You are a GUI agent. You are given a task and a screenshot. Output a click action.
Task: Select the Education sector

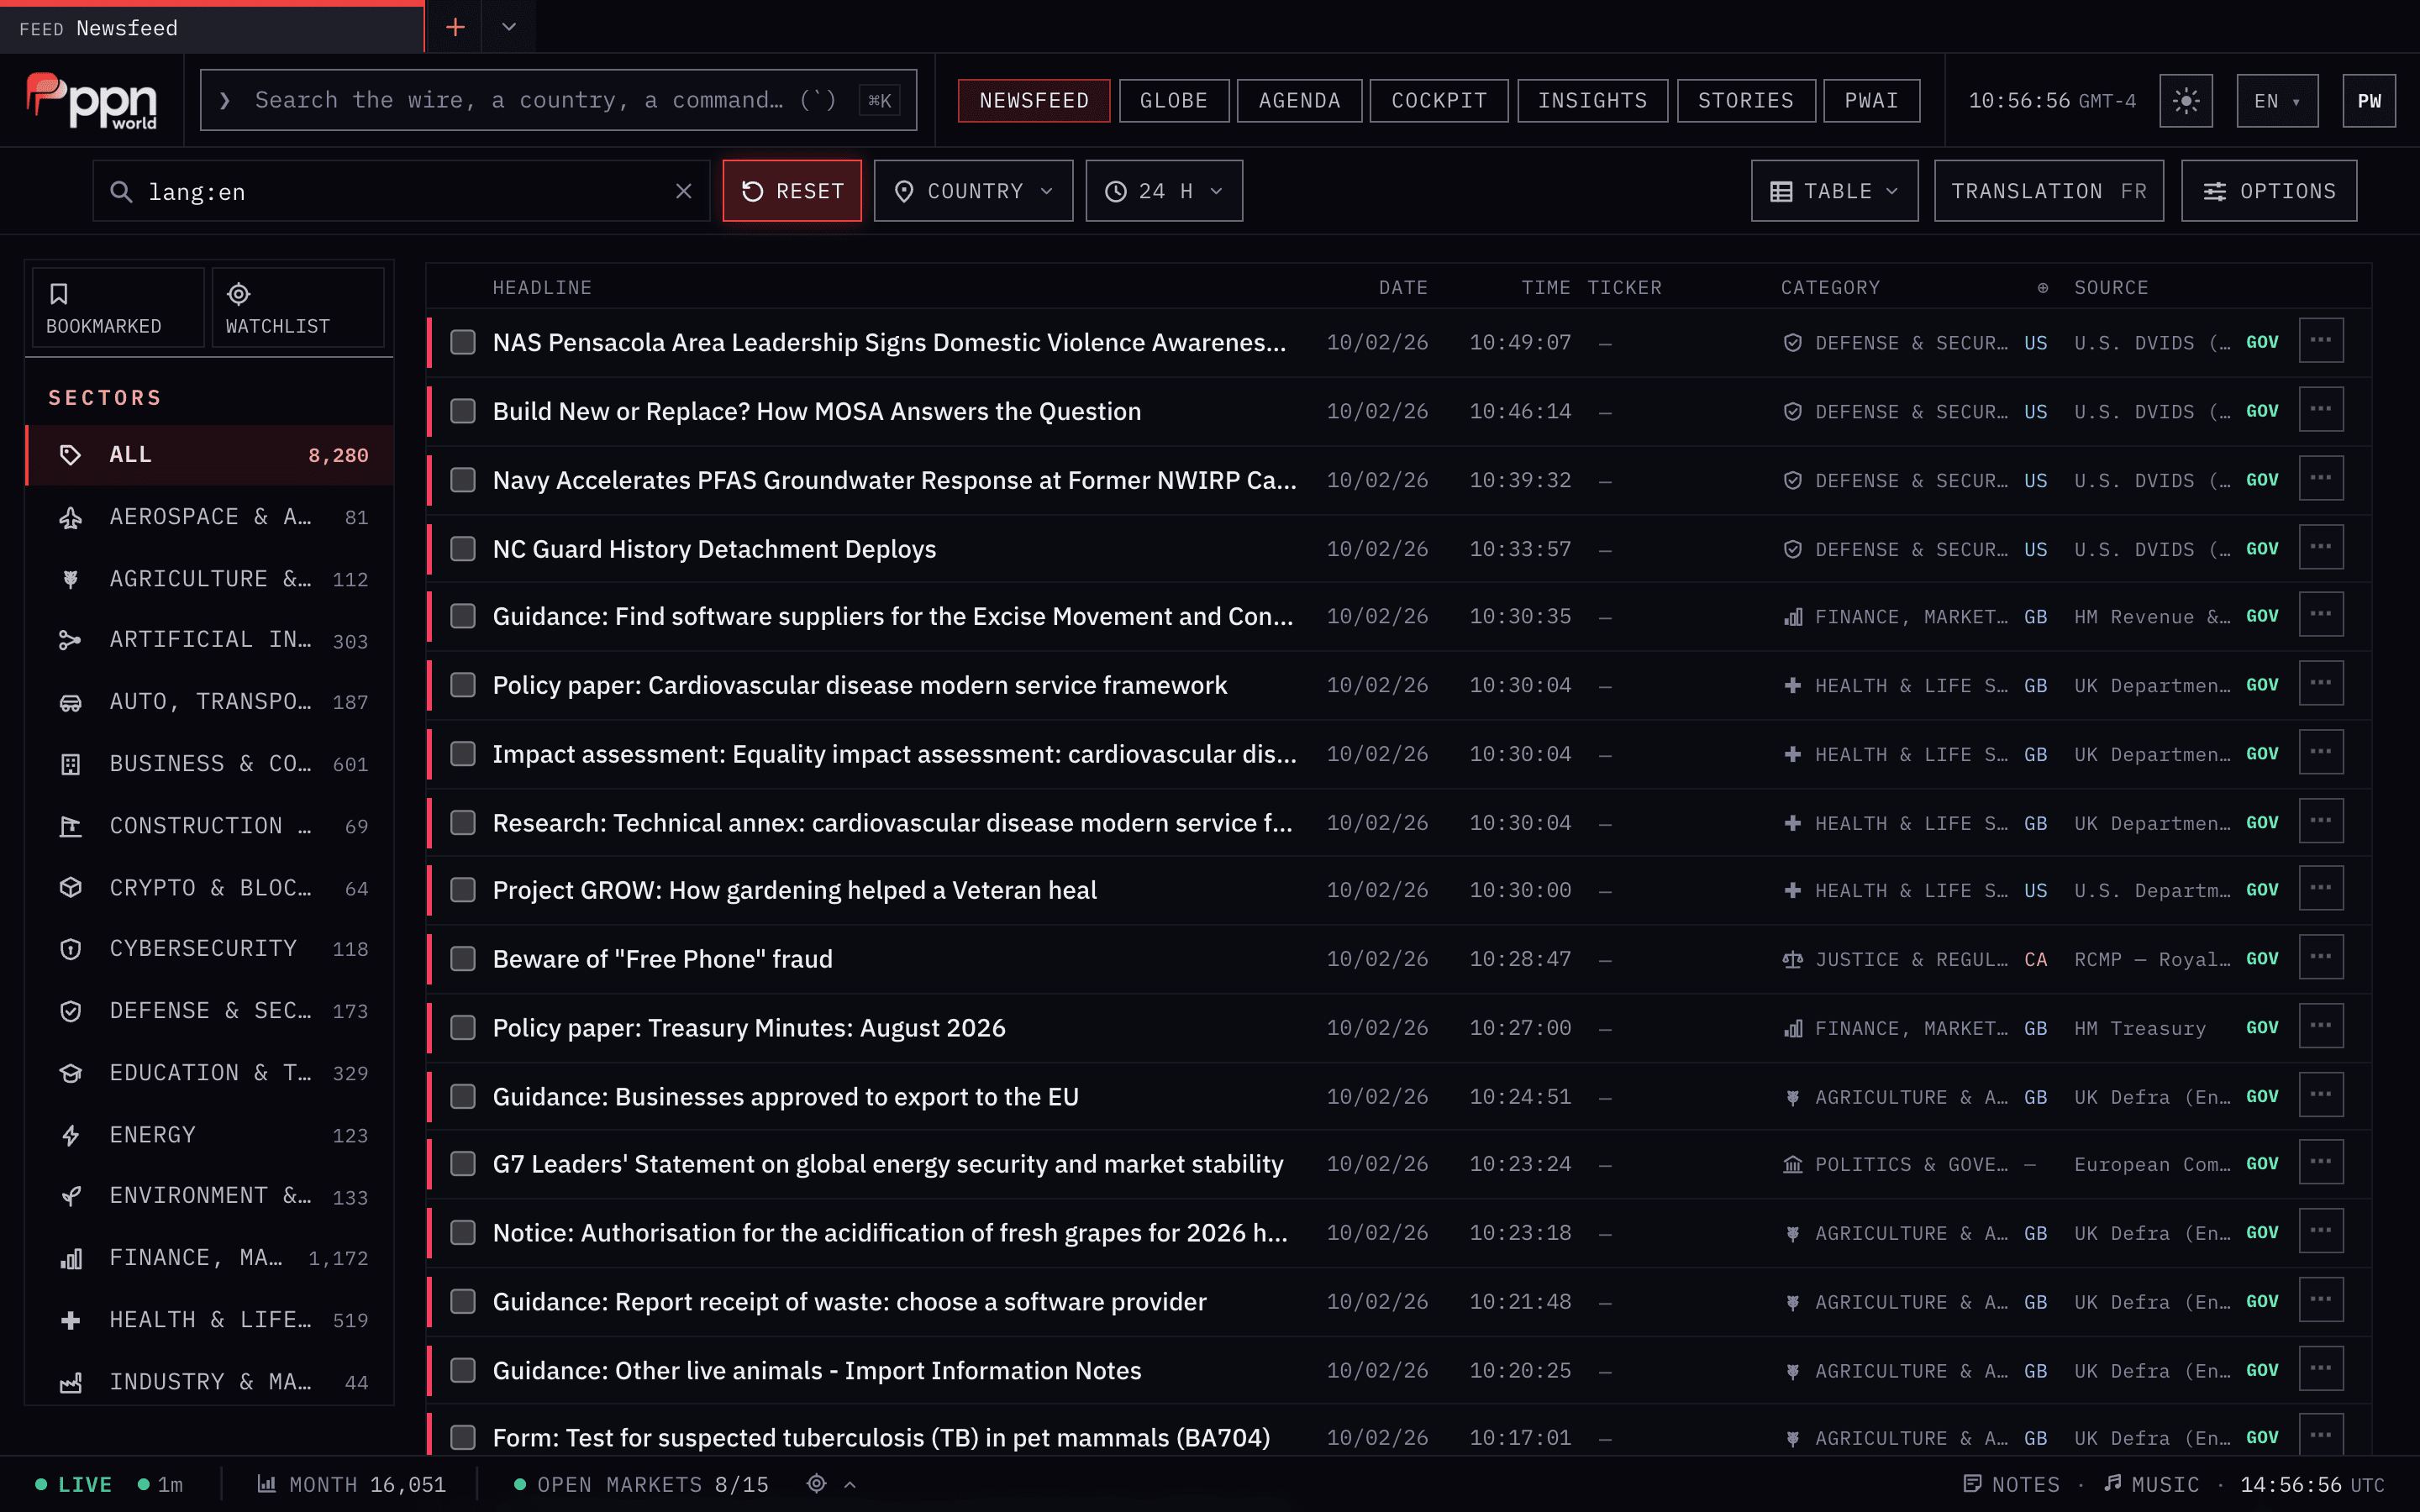click(x=210, y=1073)
